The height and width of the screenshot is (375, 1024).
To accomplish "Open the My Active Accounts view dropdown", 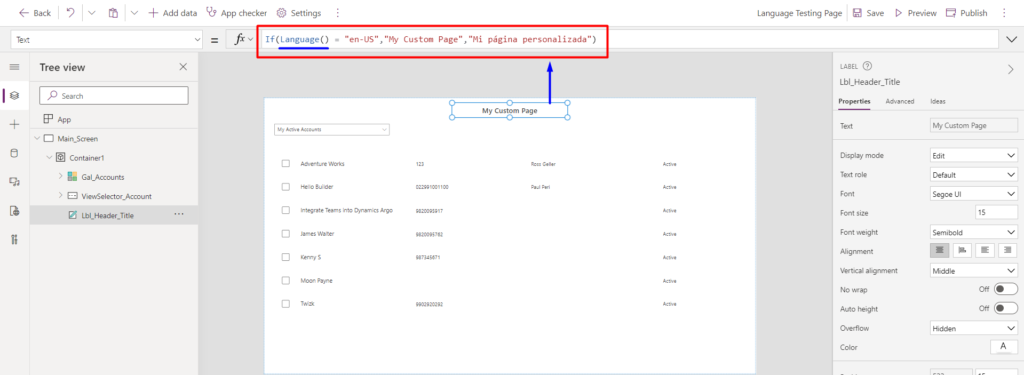I will [x=332, y=129].
